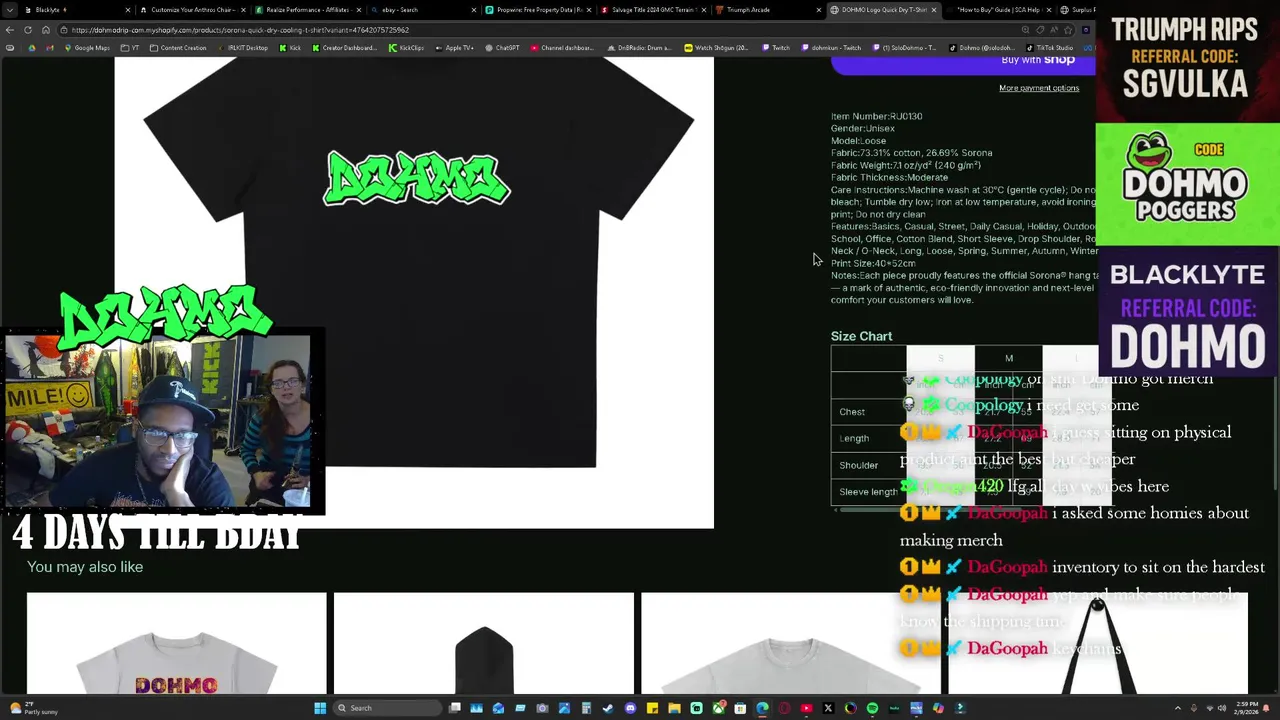This screenshot has height=720, width=1280.
Task: Open Microsoft Store from the taskbar
Action: 740,708
